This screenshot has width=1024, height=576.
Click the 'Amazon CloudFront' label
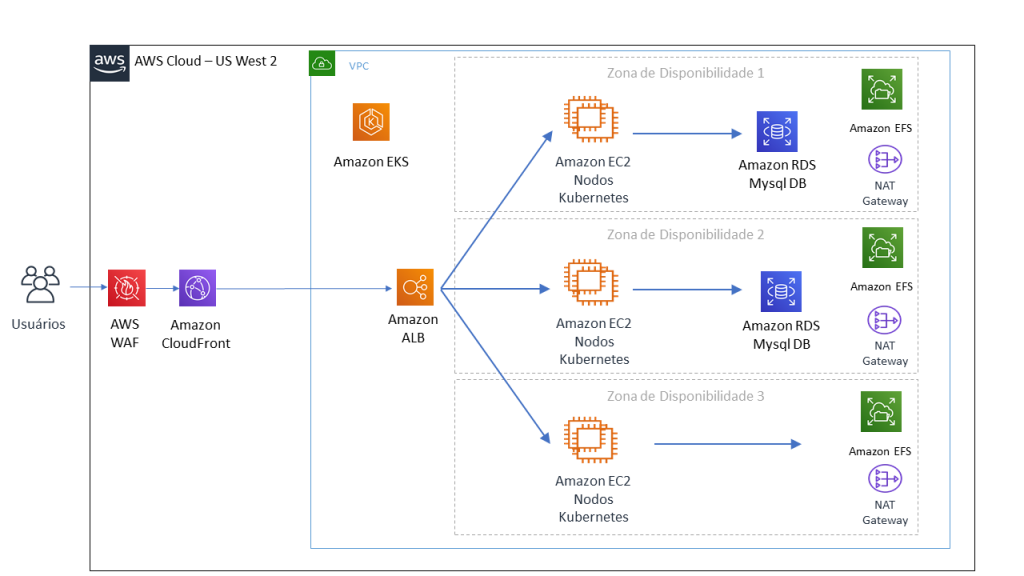pyautogui.click(x=196, y=334)
